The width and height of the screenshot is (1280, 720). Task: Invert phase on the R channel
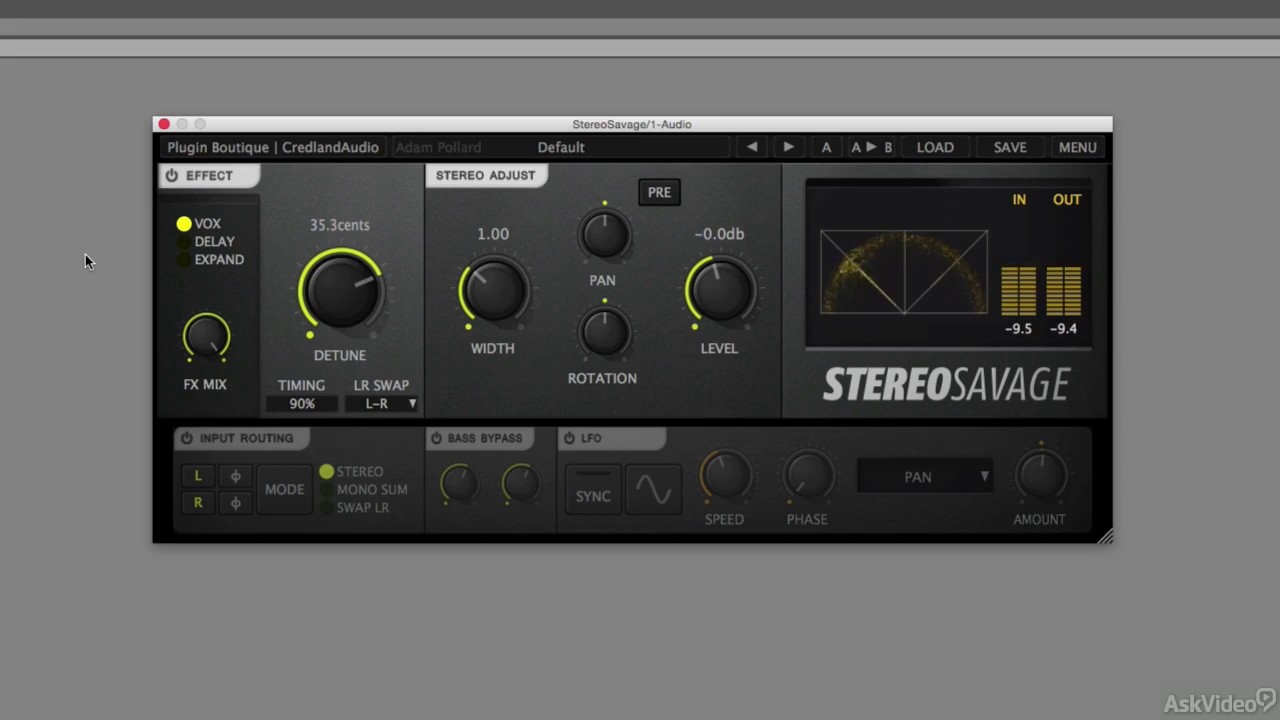tap(236, 502)
